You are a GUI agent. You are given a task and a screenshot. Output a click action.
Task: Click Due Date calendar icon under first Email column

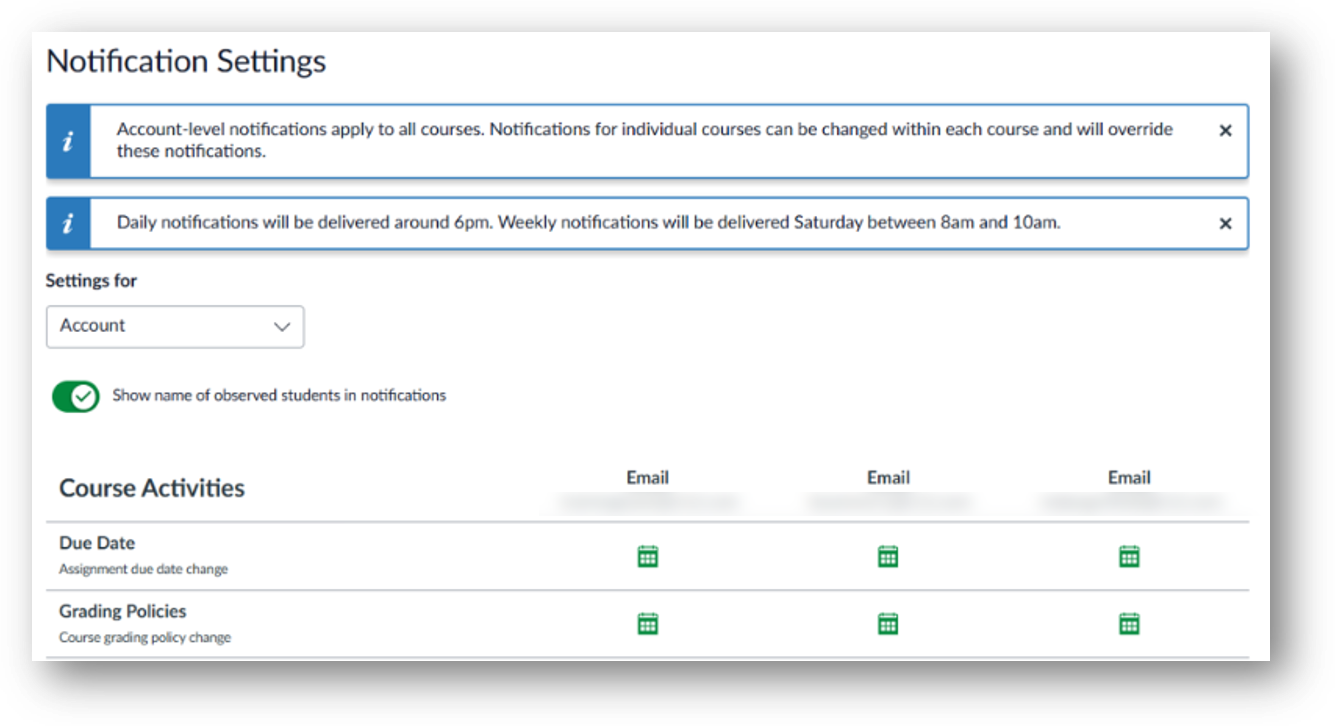pyautogui.click(x=648, y=556)
